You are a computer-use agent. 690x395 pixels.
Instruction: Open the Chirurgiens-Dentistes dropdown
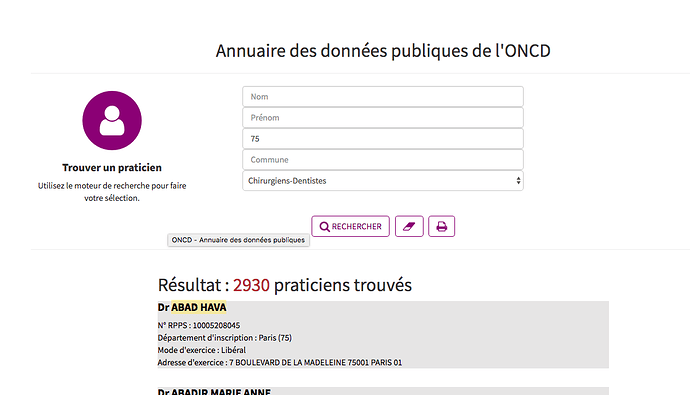click(x=383, y=181)
